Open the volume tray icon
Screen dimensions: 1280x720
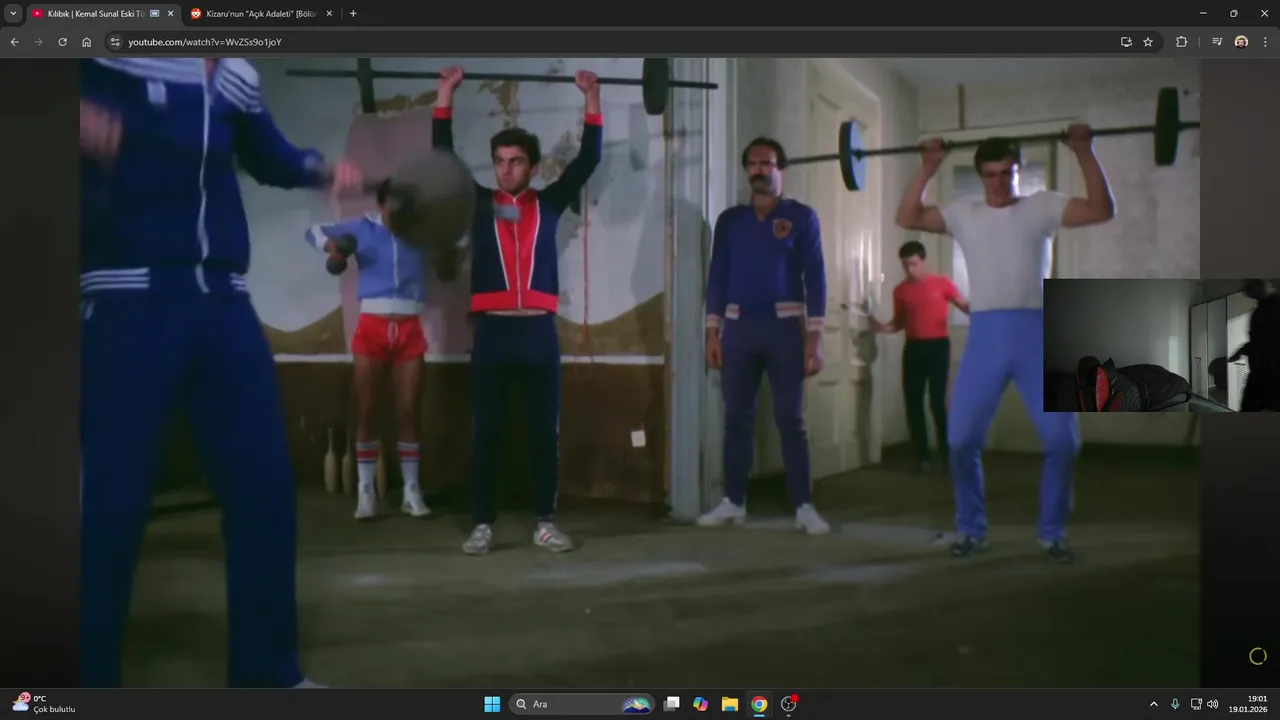click(1212, 704)
